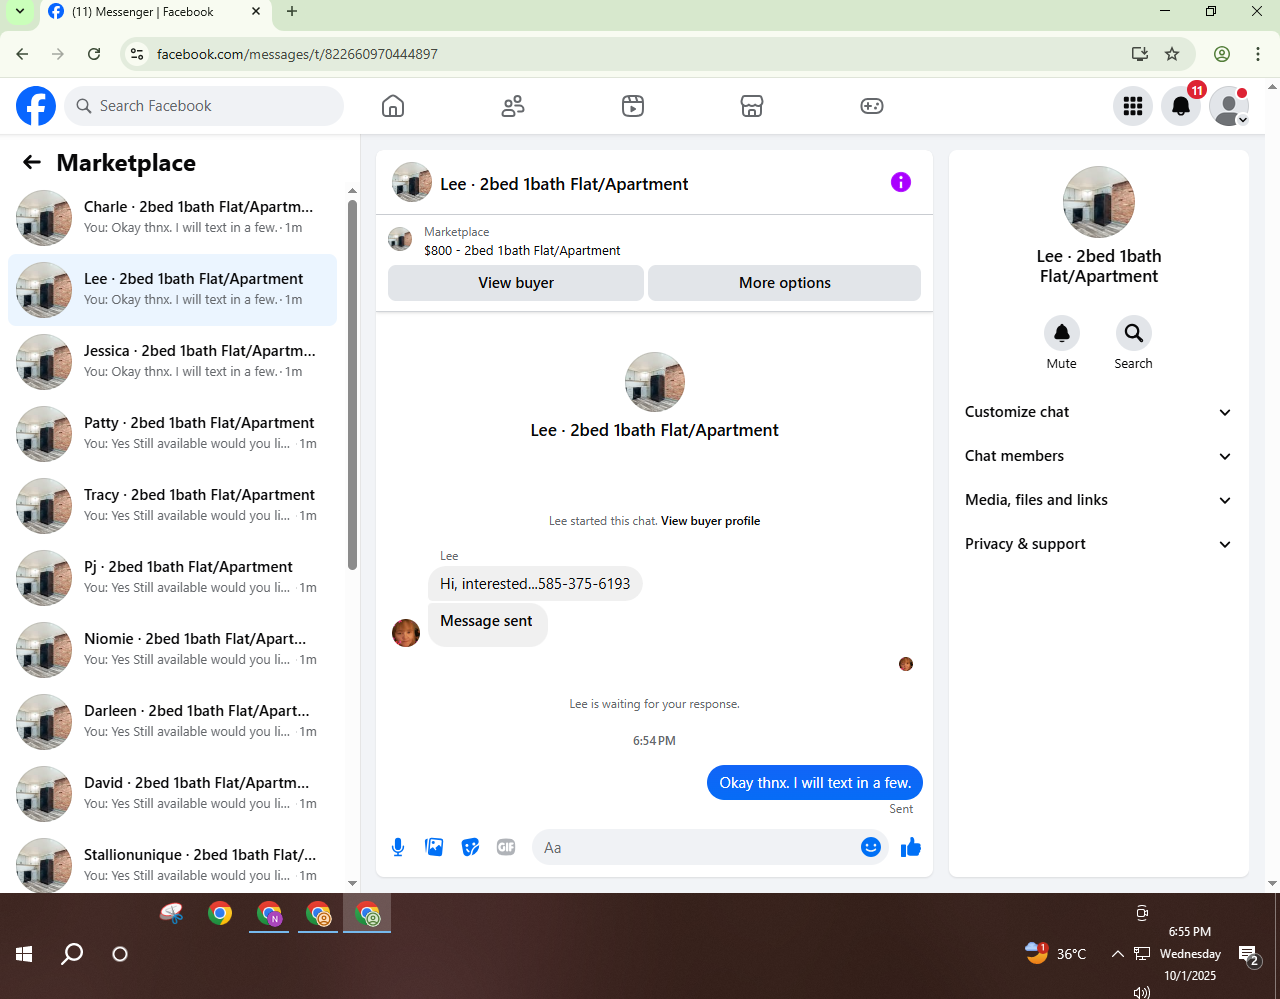Screen dimensions: 1280x999
Task: Open the Niomie conversation
Action: click(x=173, y=650)
